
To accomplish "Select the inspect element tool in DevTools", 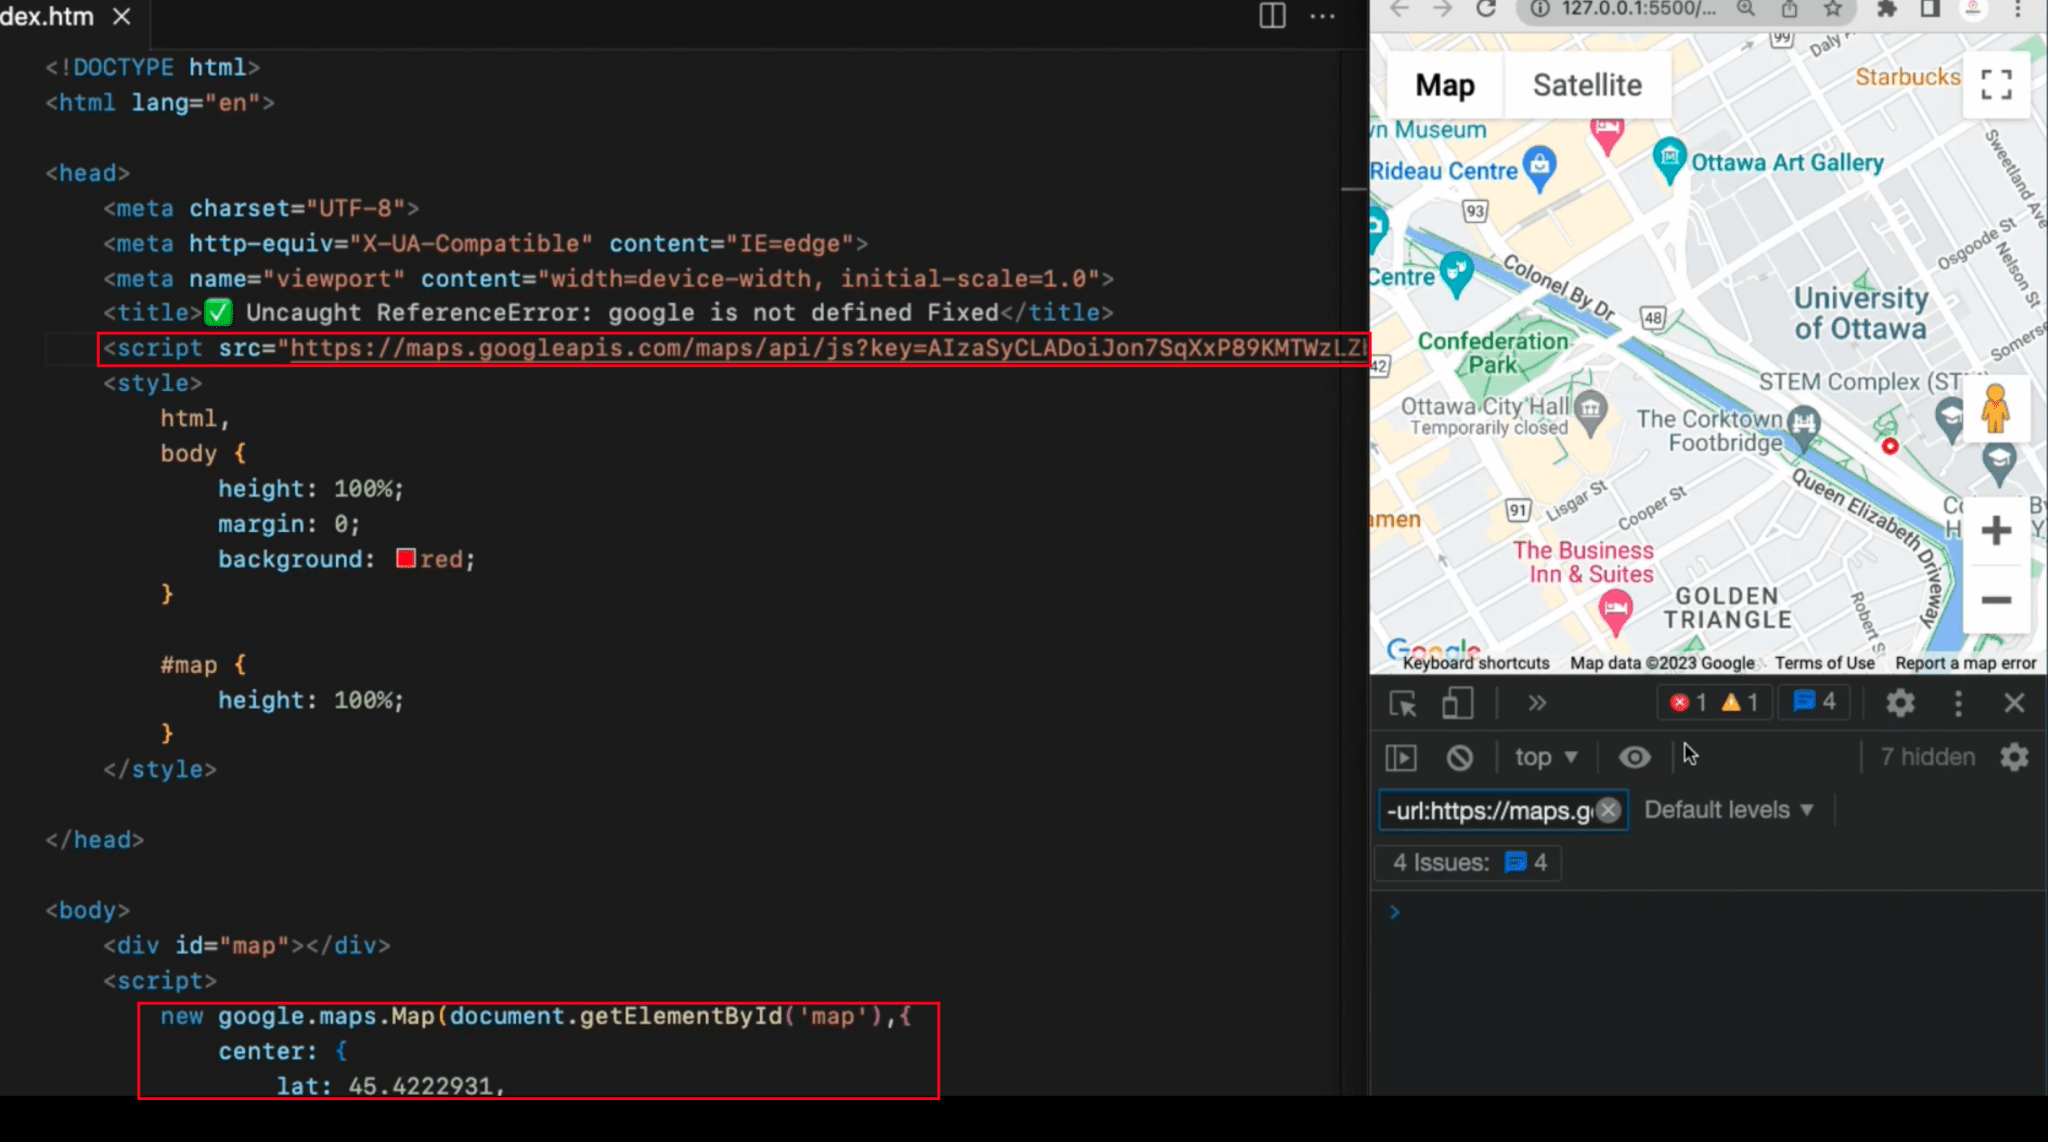I will click(1403, 703).
